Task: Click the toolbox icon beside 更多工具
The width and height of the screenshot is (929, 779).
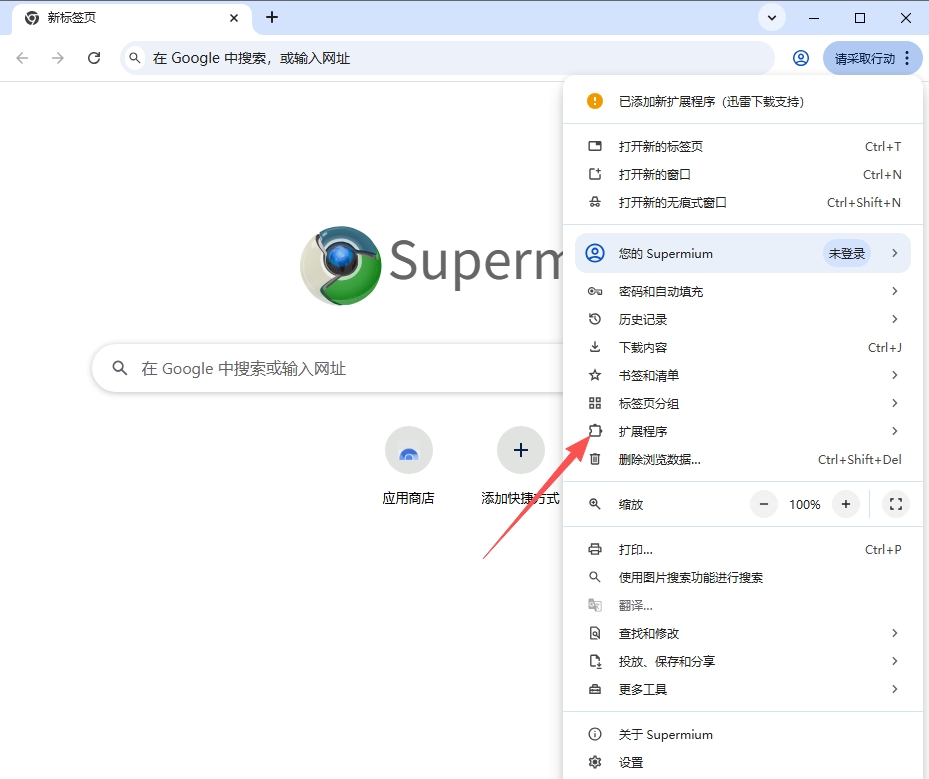Action: (x=595, y=689)
